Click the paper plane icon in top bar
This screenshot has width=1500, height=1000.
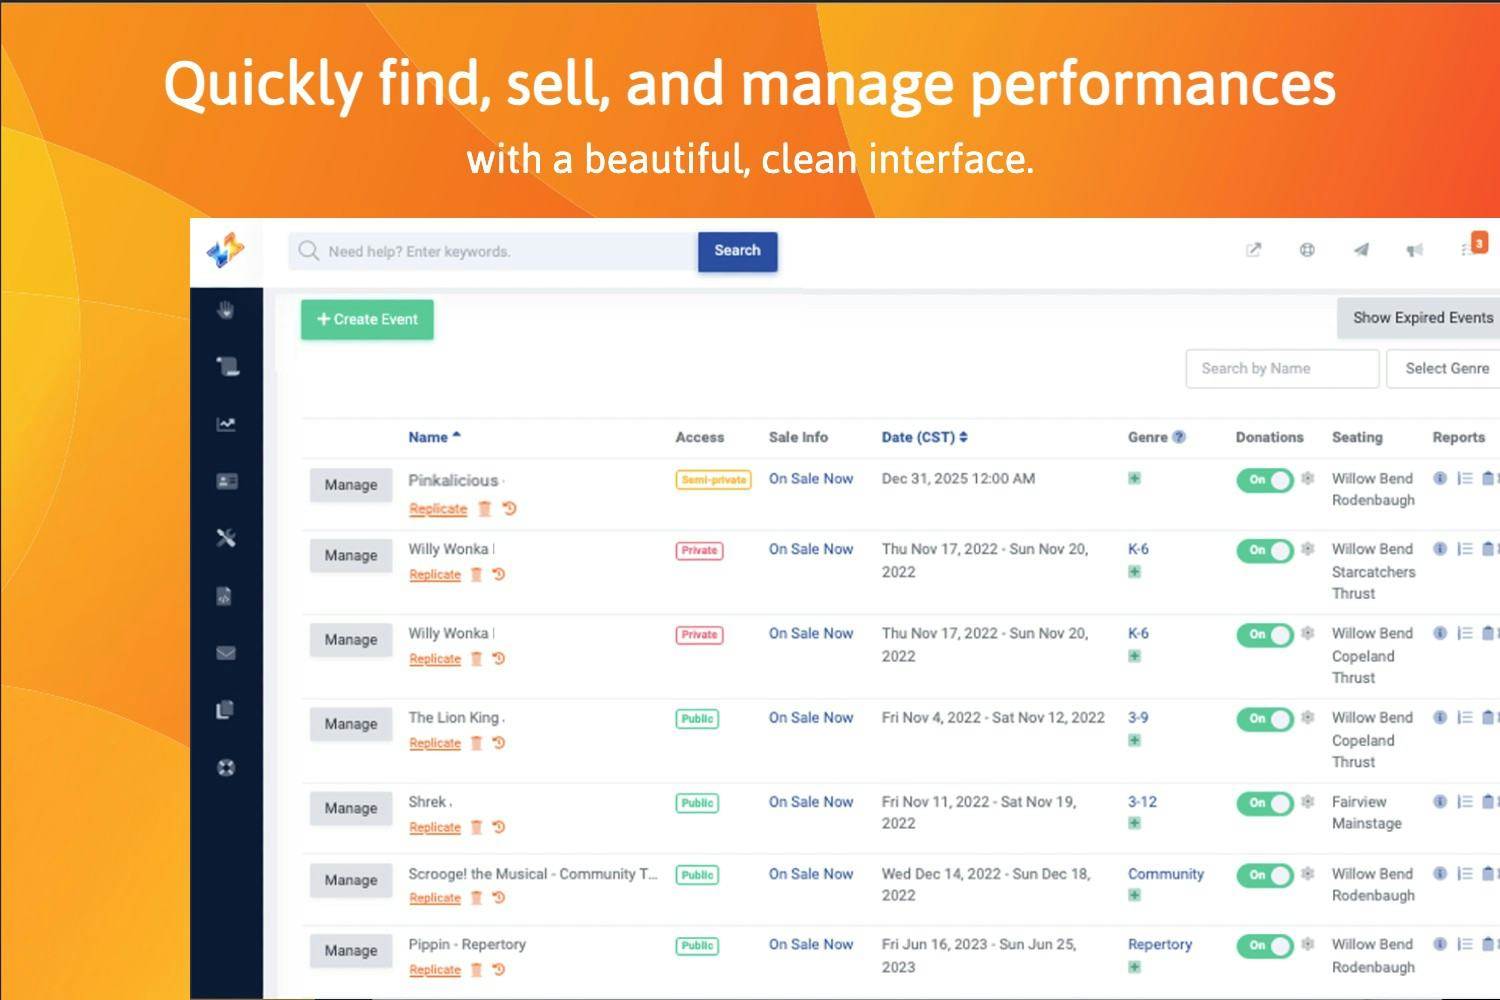click(1361, 250)
